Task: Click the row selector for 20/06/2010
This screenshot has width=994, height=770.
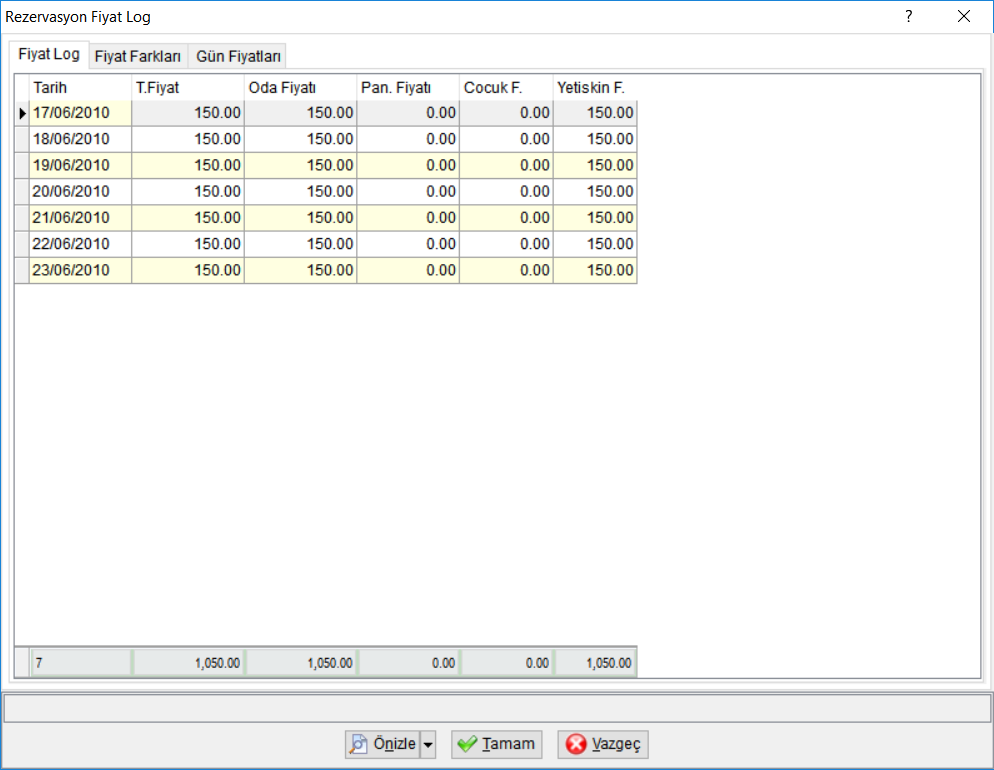Action: click(x=22, y=191)
